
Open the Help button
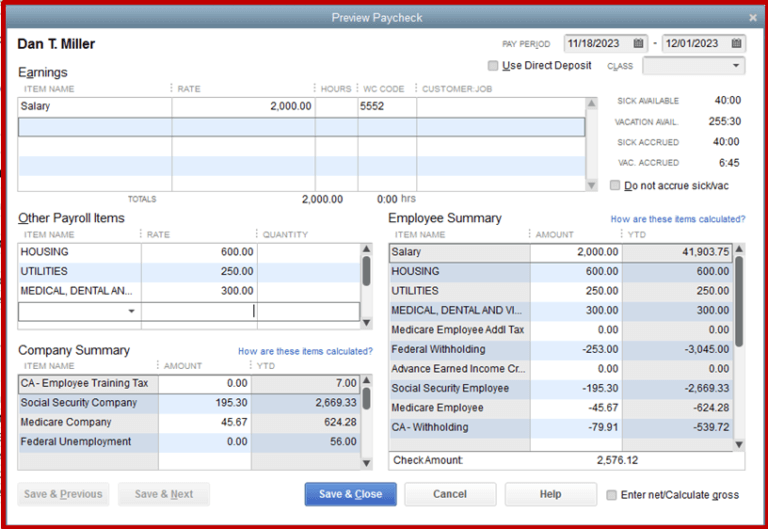(x=551, y=494)
